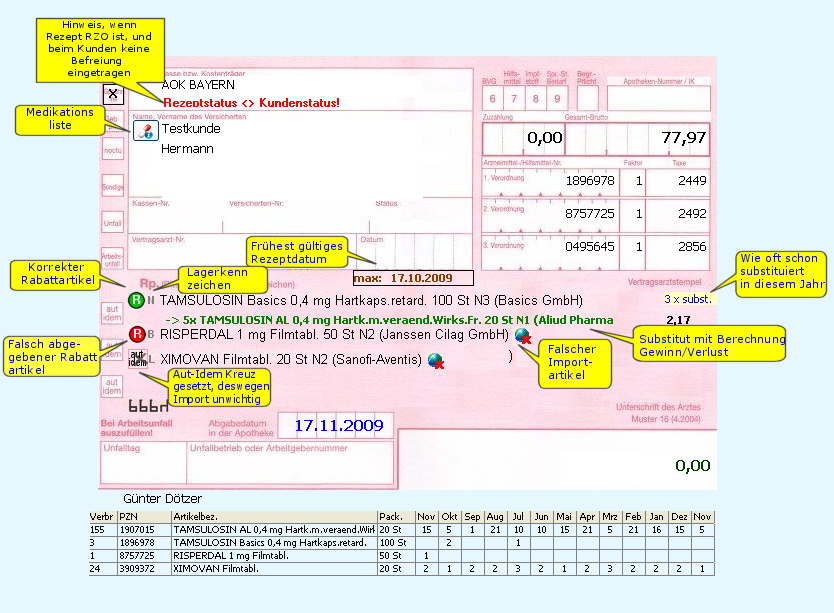Click the patient surname Testkunde
Viewport: 834px width, 613px height.
click(x=191, y=129)
